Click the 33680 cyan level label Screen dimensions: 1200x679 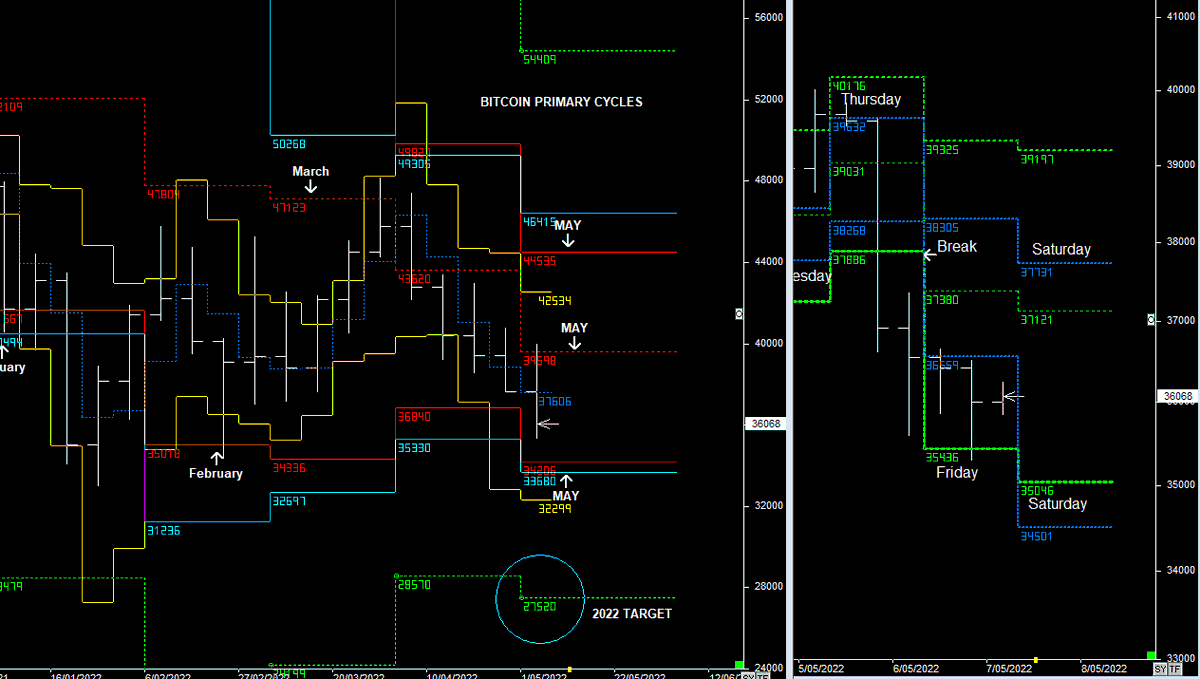pyautogui.click(x=540, y=482)
